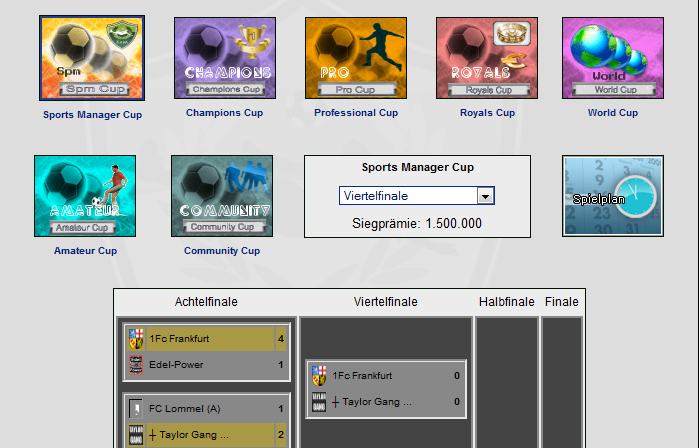Click Taylor Gang logo in Achtelfinale
This screenshot has width=699, height=448.
click(136, 435)
